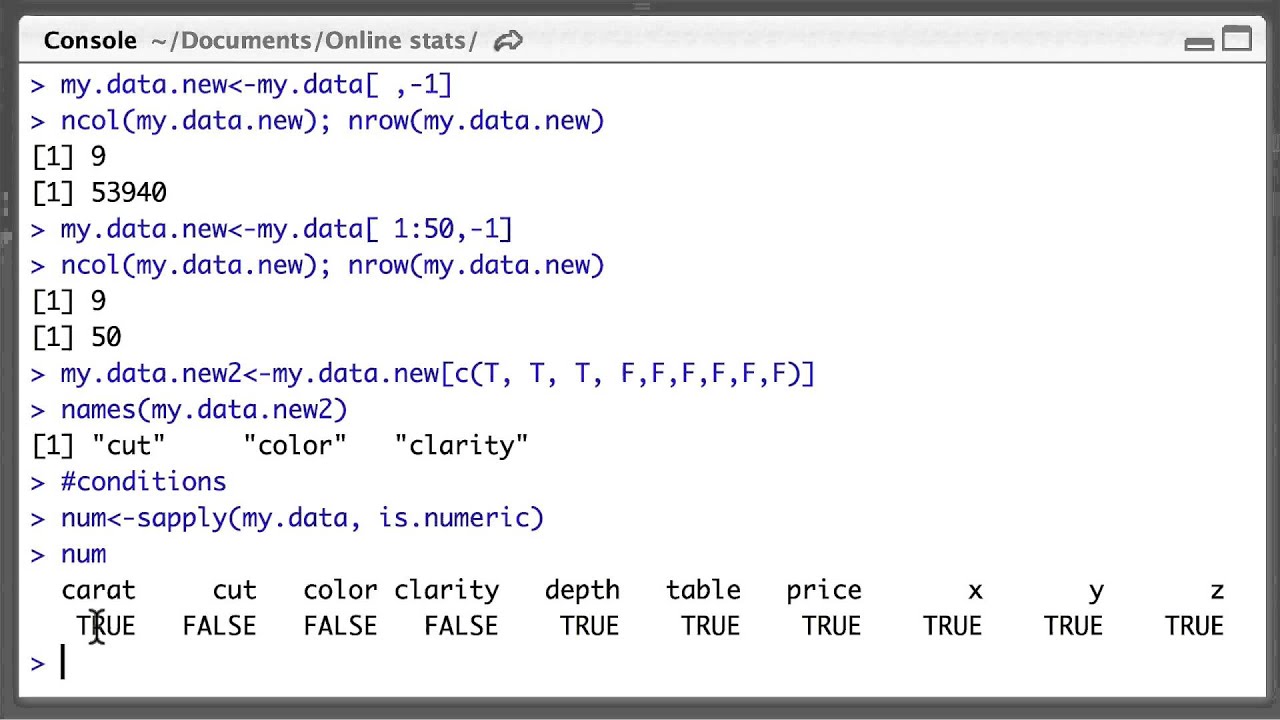Click the "clarity" string in names output
The width and height of the screenshot is (1280, 720).
(x=461, y=445)
